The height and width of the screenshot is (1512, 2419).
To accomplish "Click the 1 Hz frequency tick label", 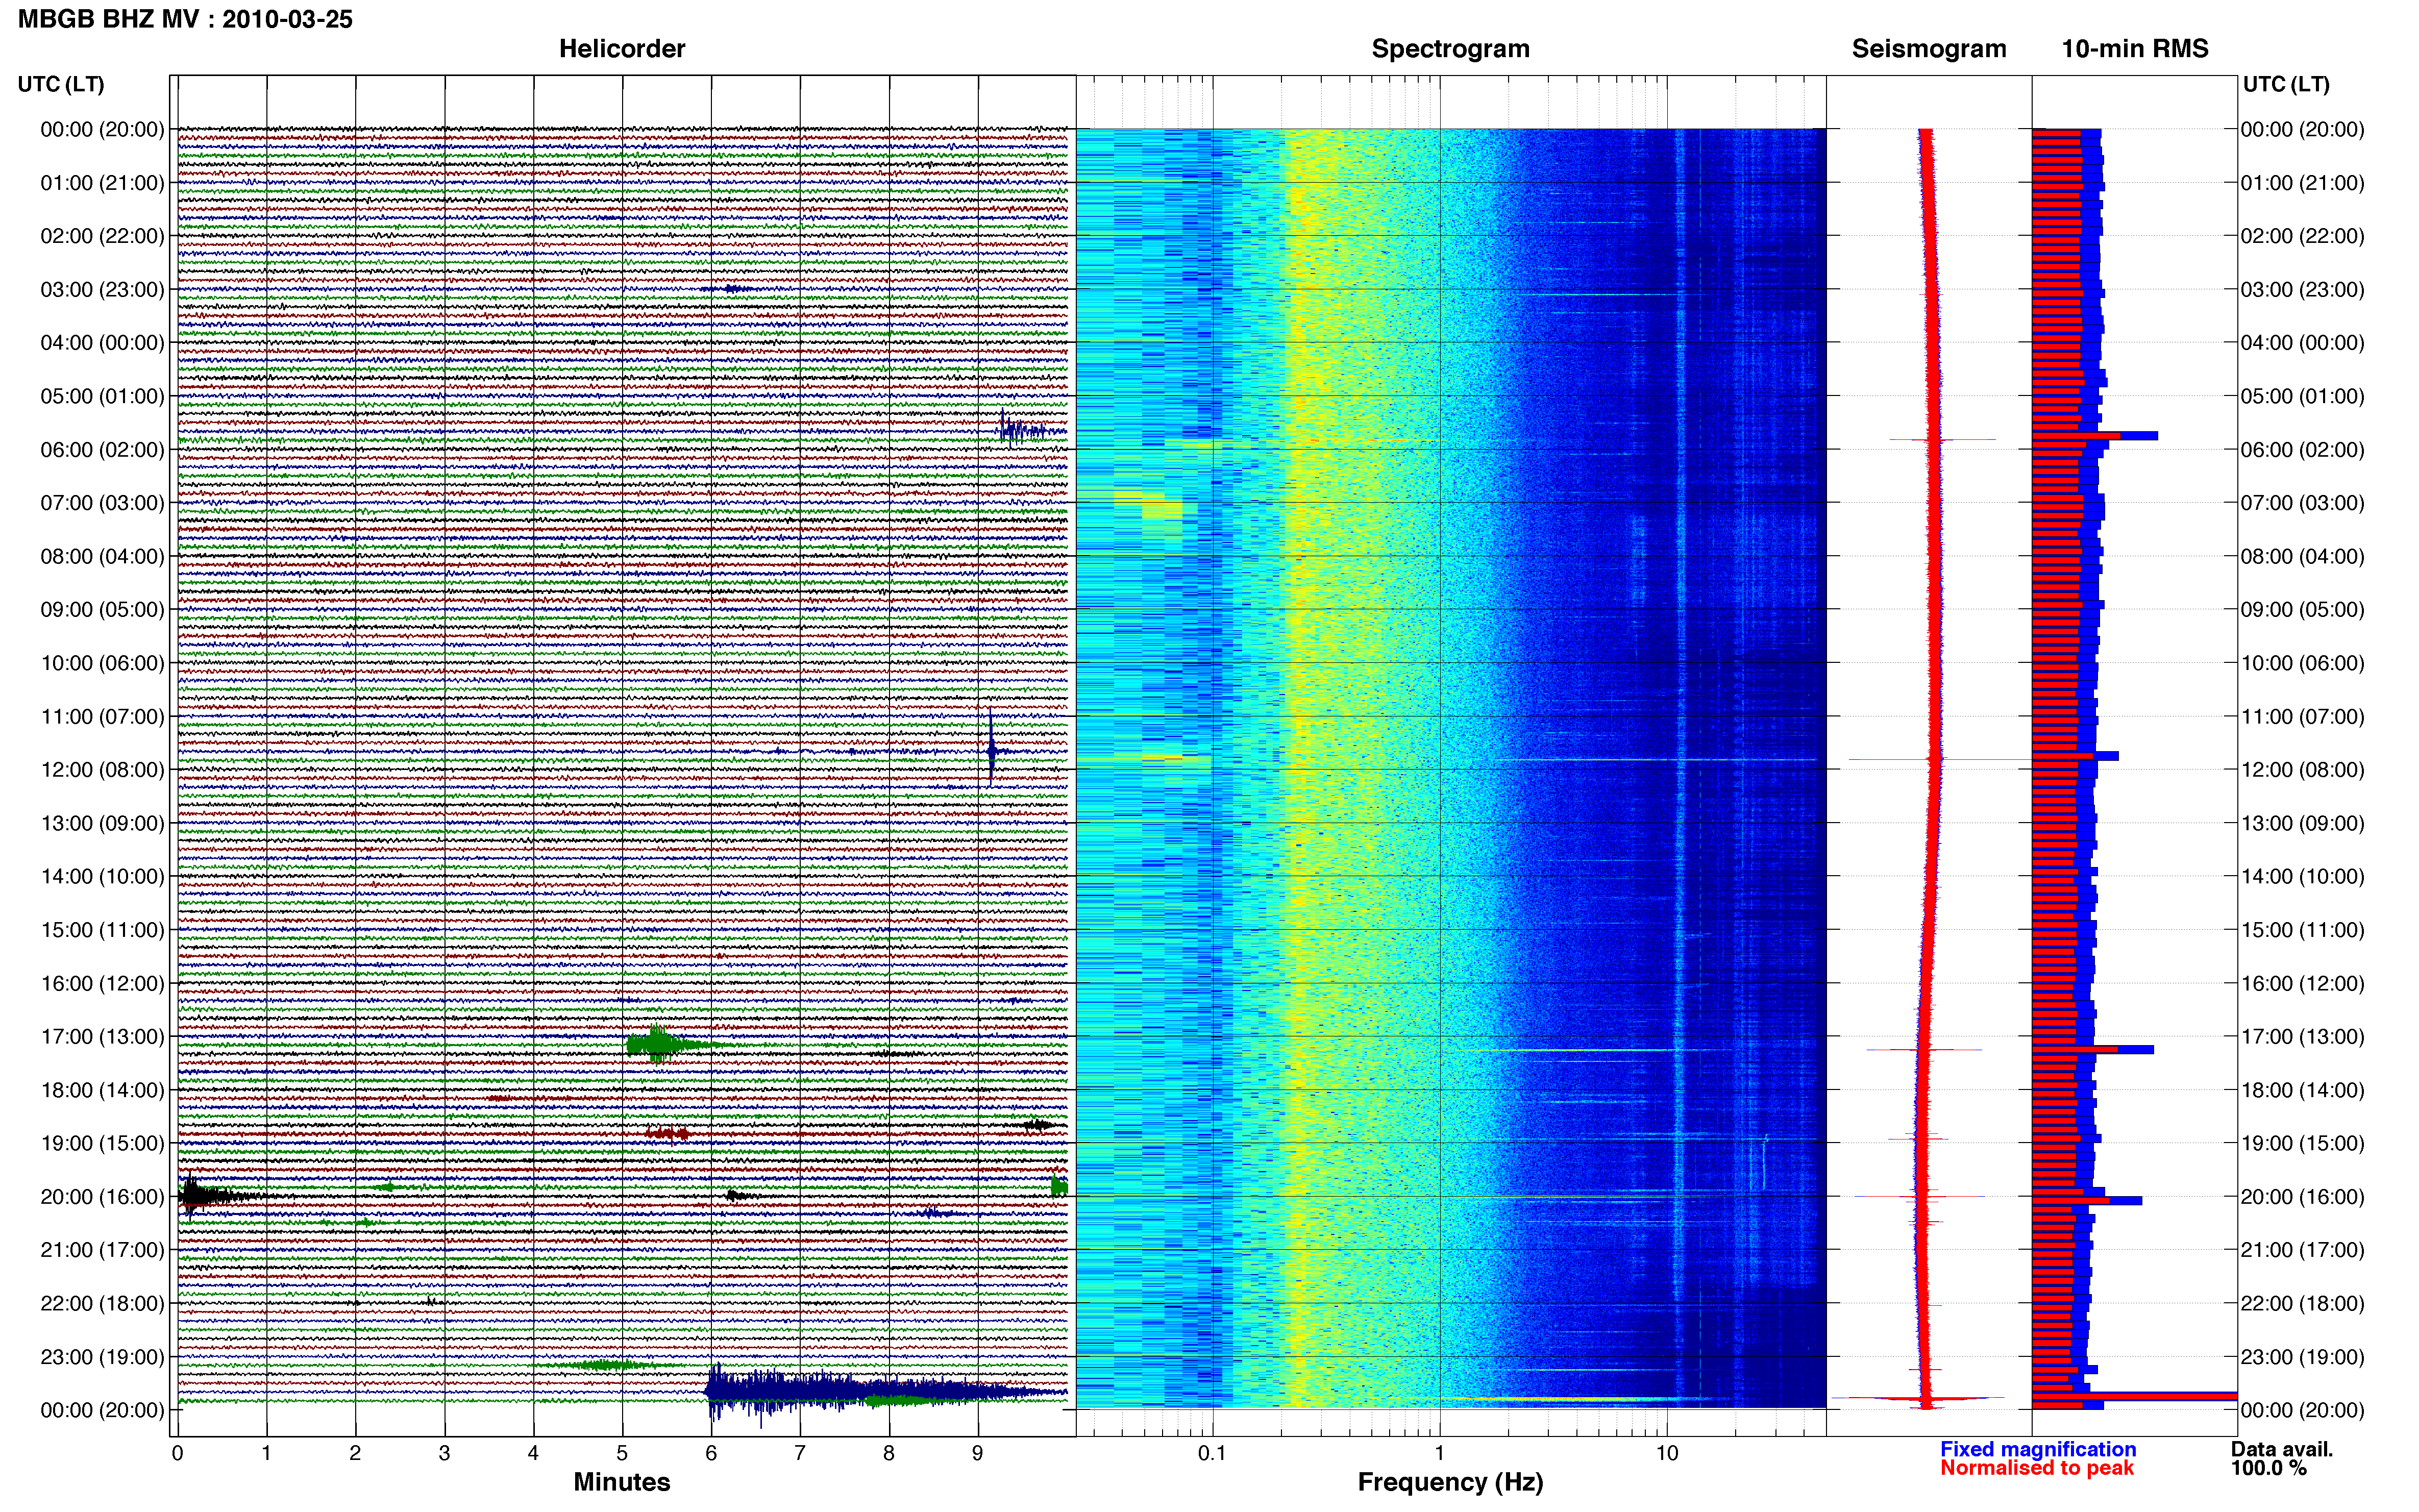I will coord(1440,1453).
